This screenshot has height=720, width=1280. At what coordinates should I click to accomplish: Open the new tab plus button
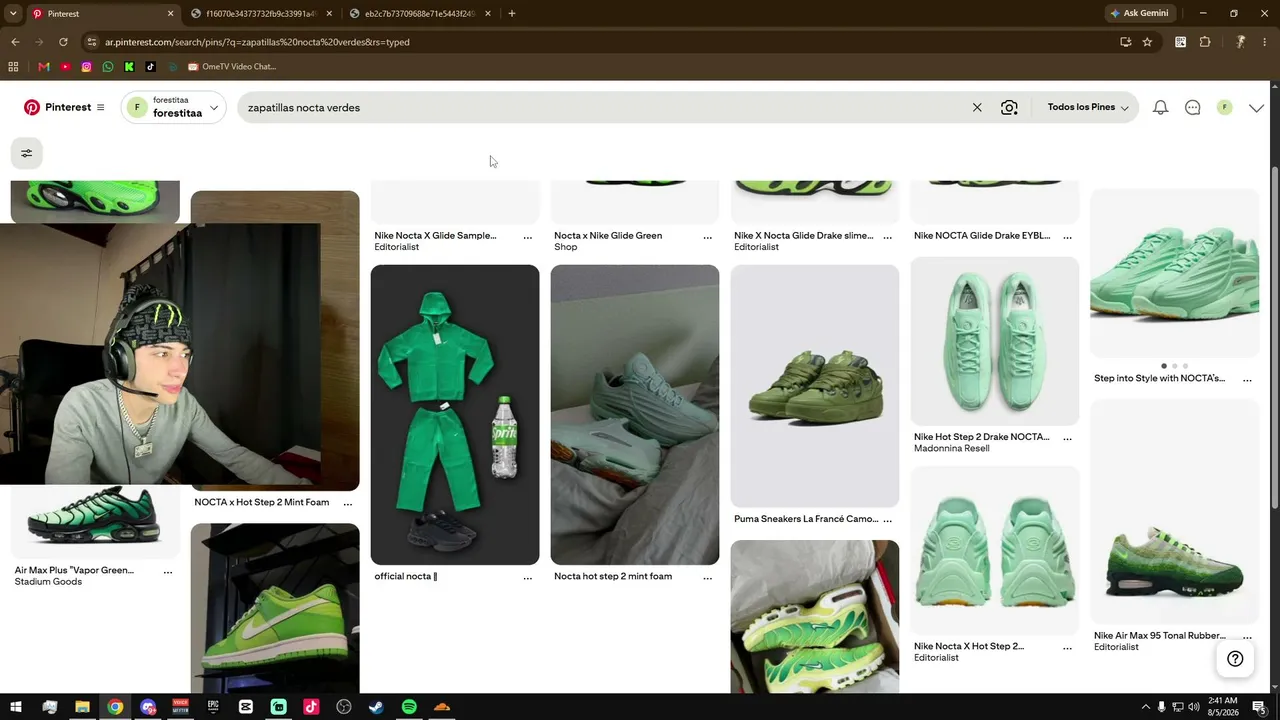pos(512,14)
